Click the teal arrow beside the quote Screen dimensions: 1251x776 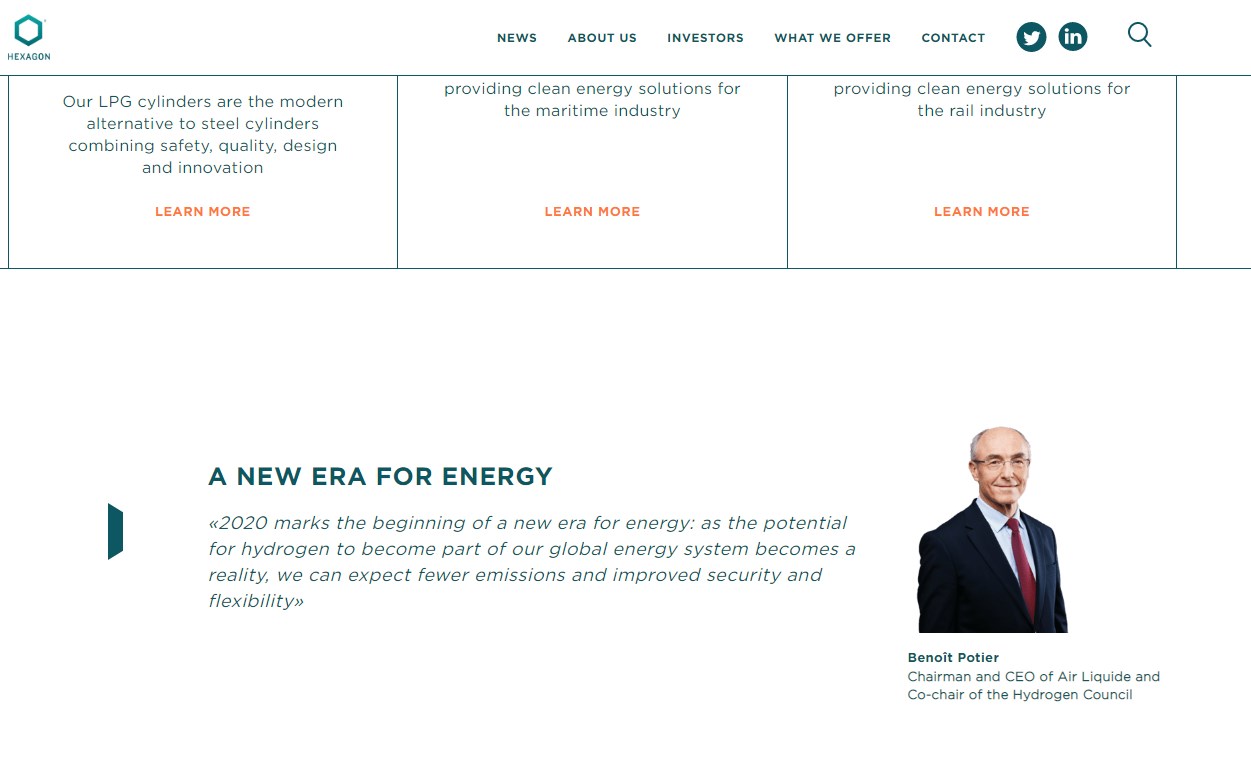point(115,531)
